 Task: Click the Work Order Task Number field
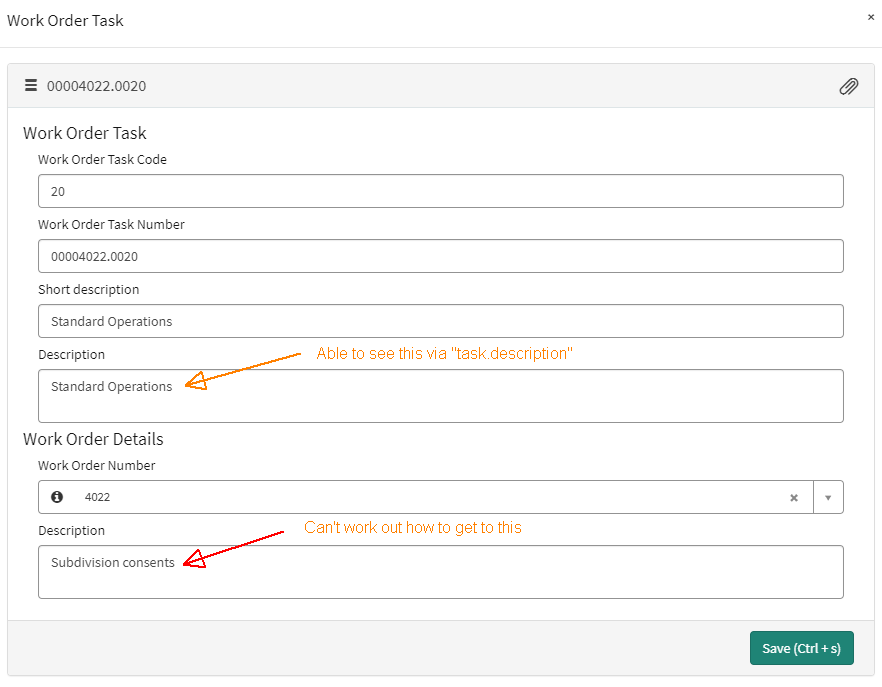coord(440,256)
